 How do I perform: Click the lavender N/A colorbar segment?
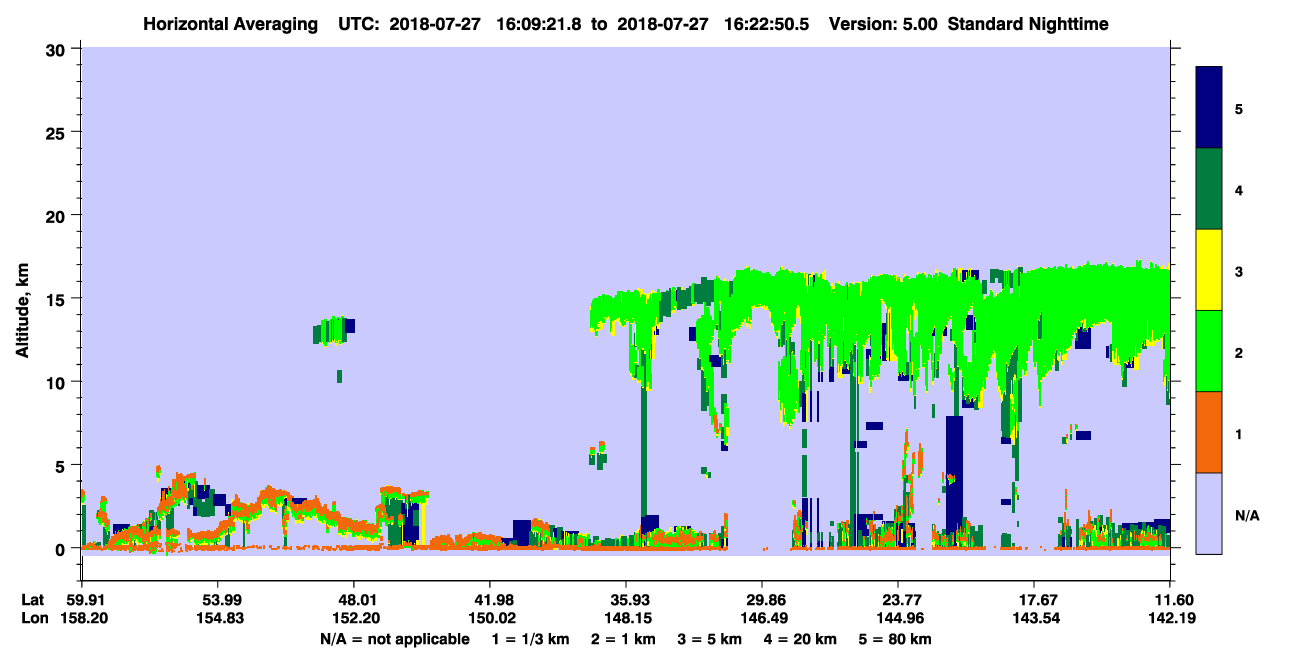pos(1209,512)
